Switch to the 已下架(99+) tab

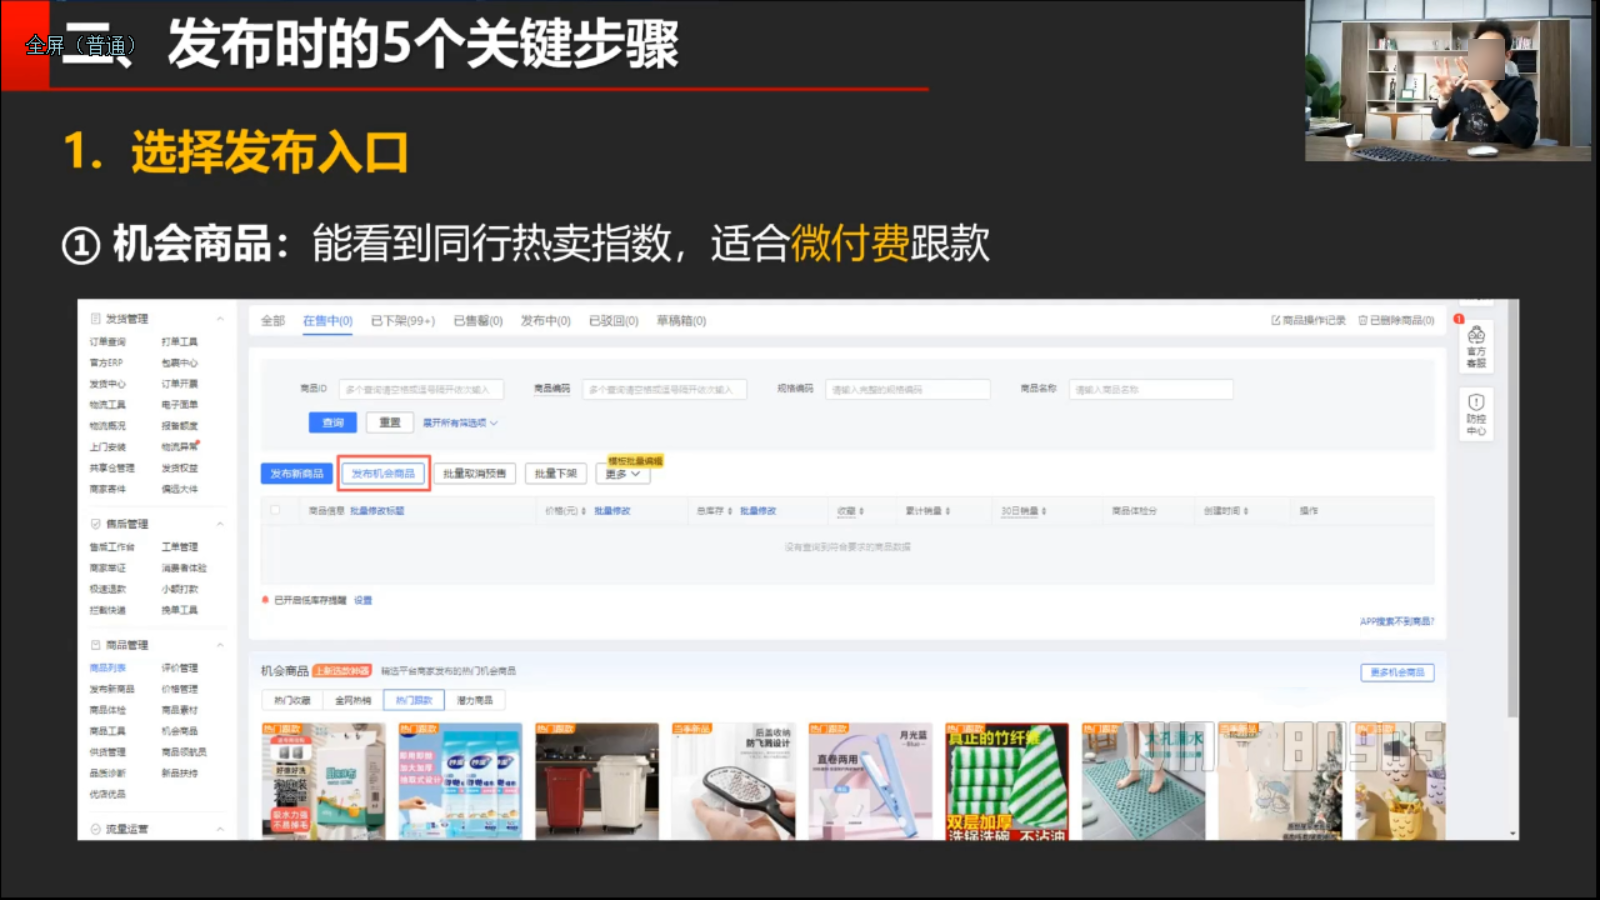click(402, 321)
